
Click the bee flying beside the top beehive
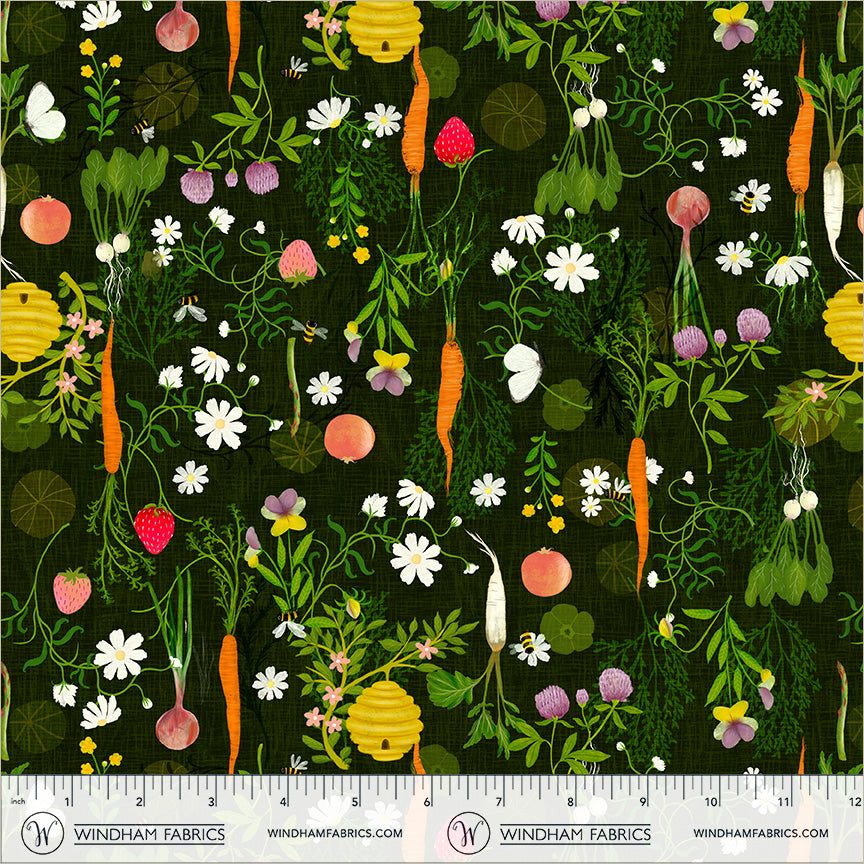[294, 69]
